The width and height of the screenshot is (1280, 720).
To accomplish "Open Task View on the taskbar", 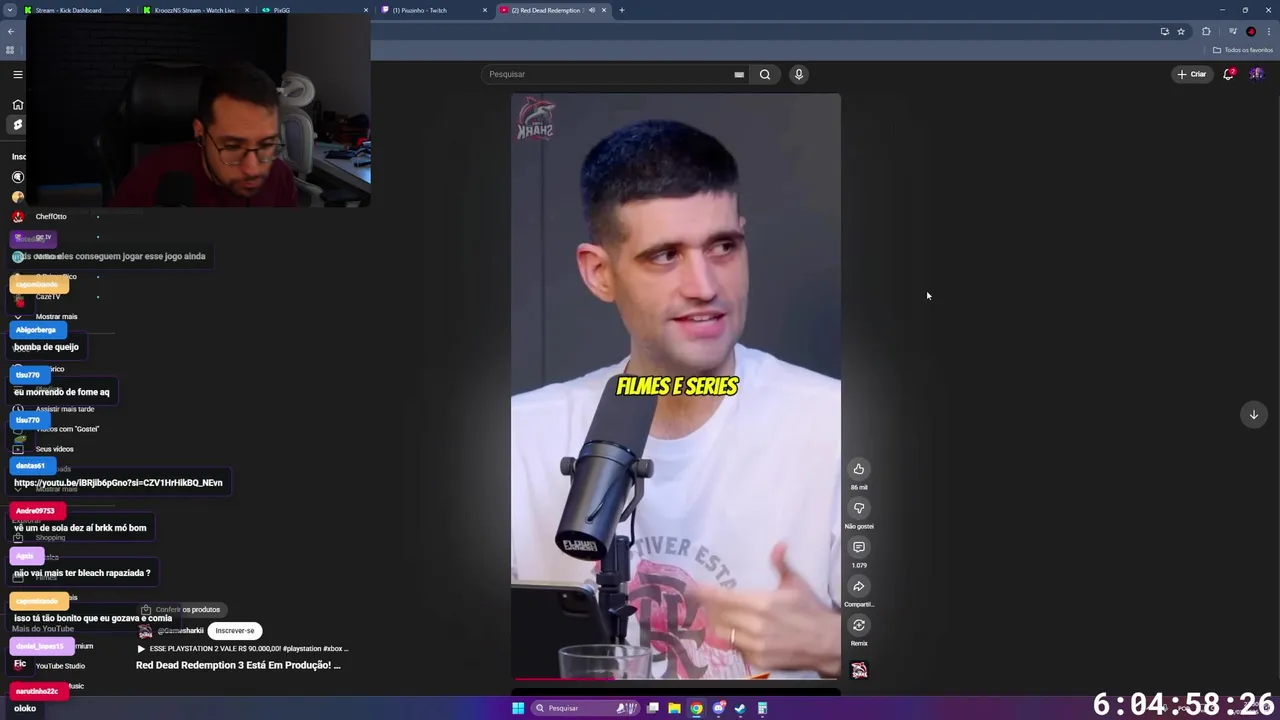I will tap(653, 708).
